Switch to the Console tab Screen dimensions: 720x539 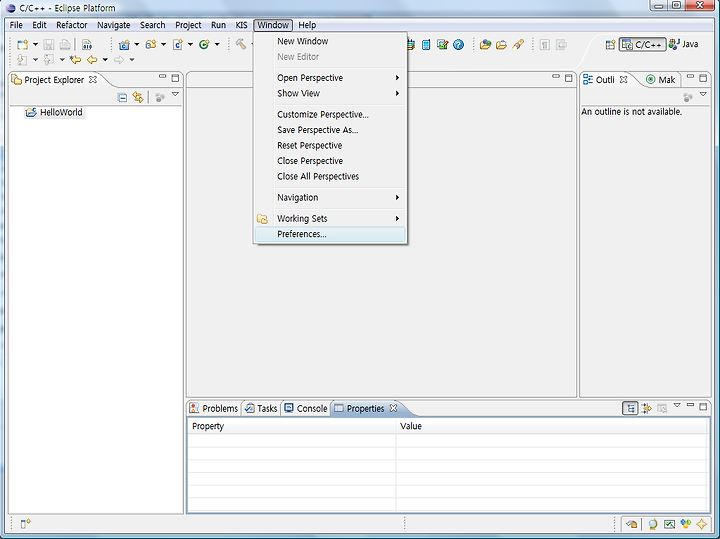306,409
